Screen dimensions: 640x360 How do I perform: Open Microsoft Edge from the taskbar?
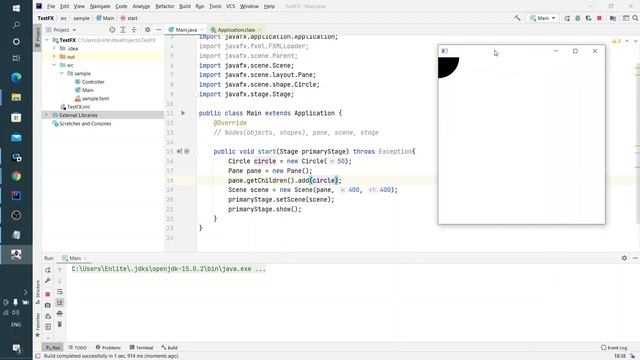point(16,77)
